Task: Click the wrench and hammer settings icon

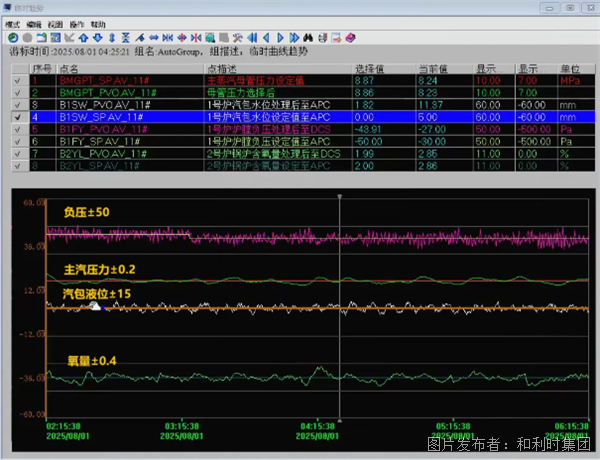Action: click(237, 38)
